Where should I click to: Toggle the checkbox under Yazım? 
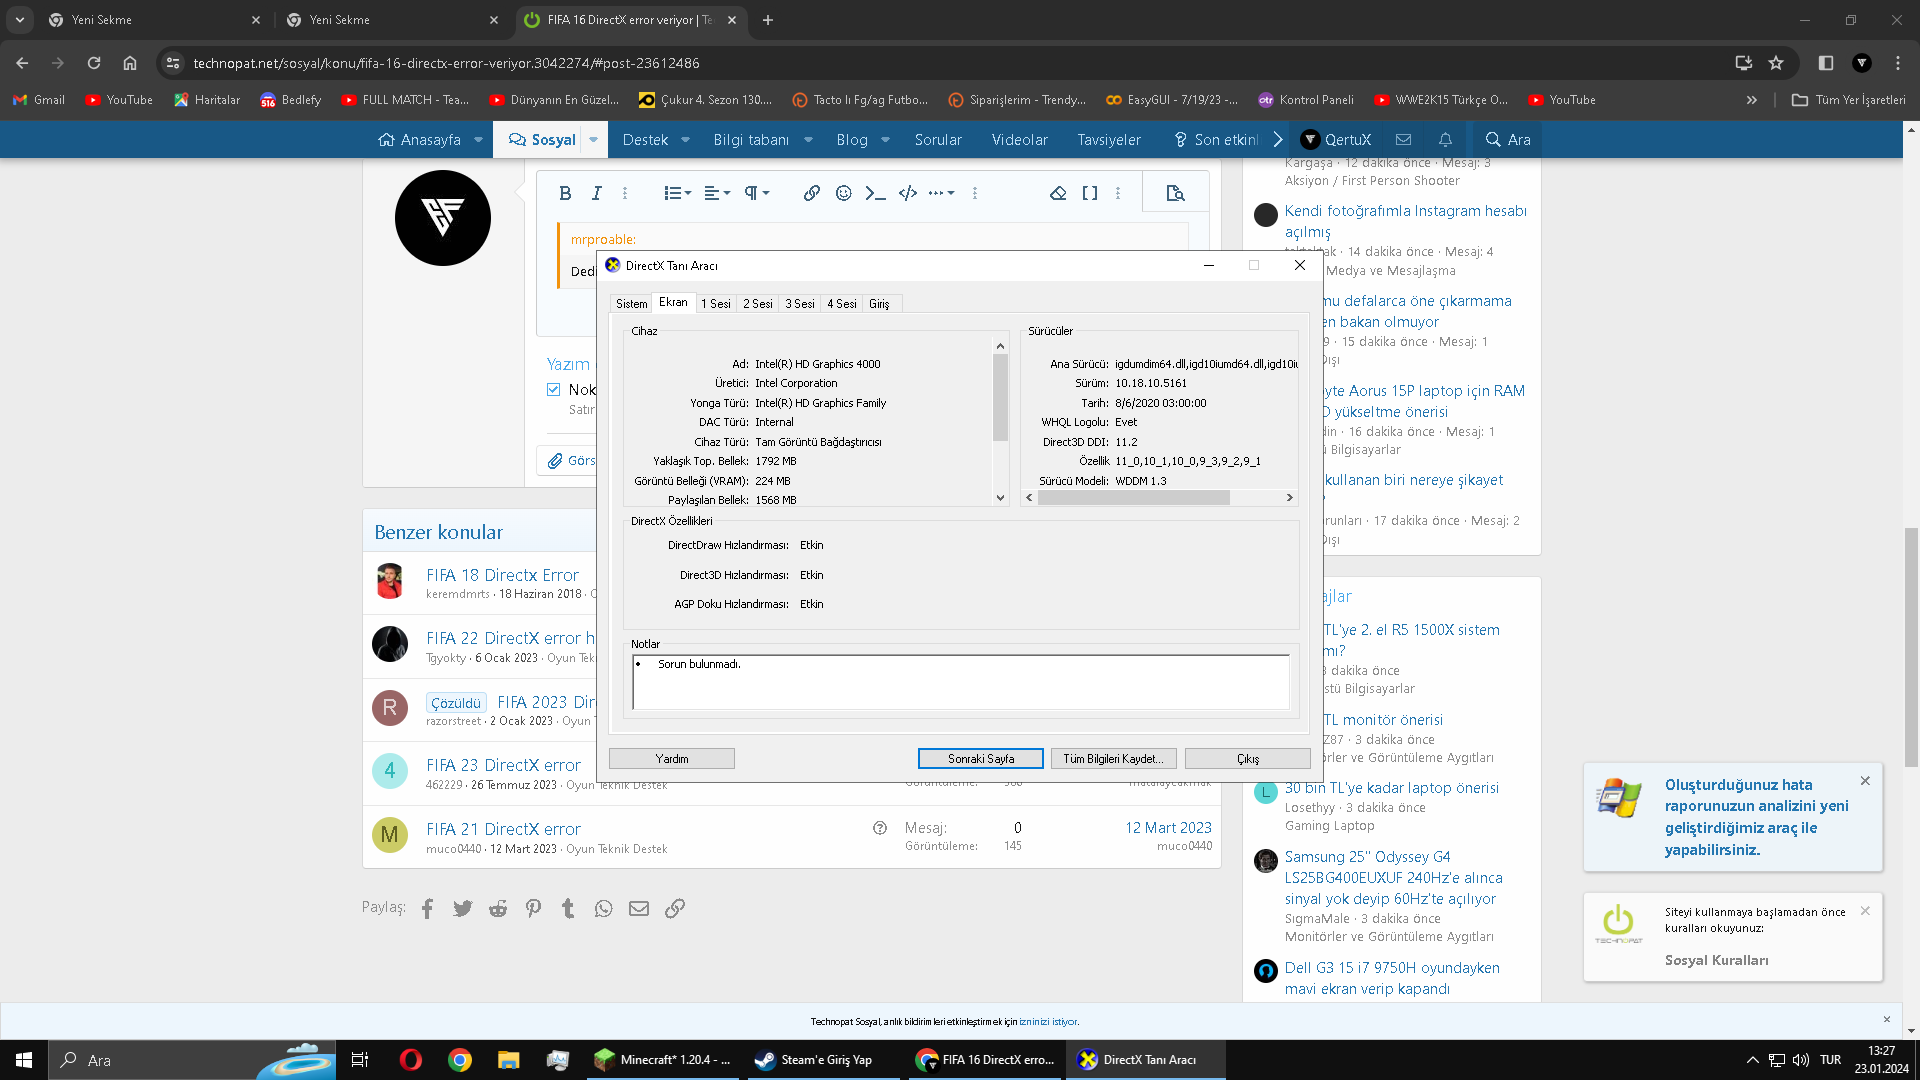coord(554,390)
